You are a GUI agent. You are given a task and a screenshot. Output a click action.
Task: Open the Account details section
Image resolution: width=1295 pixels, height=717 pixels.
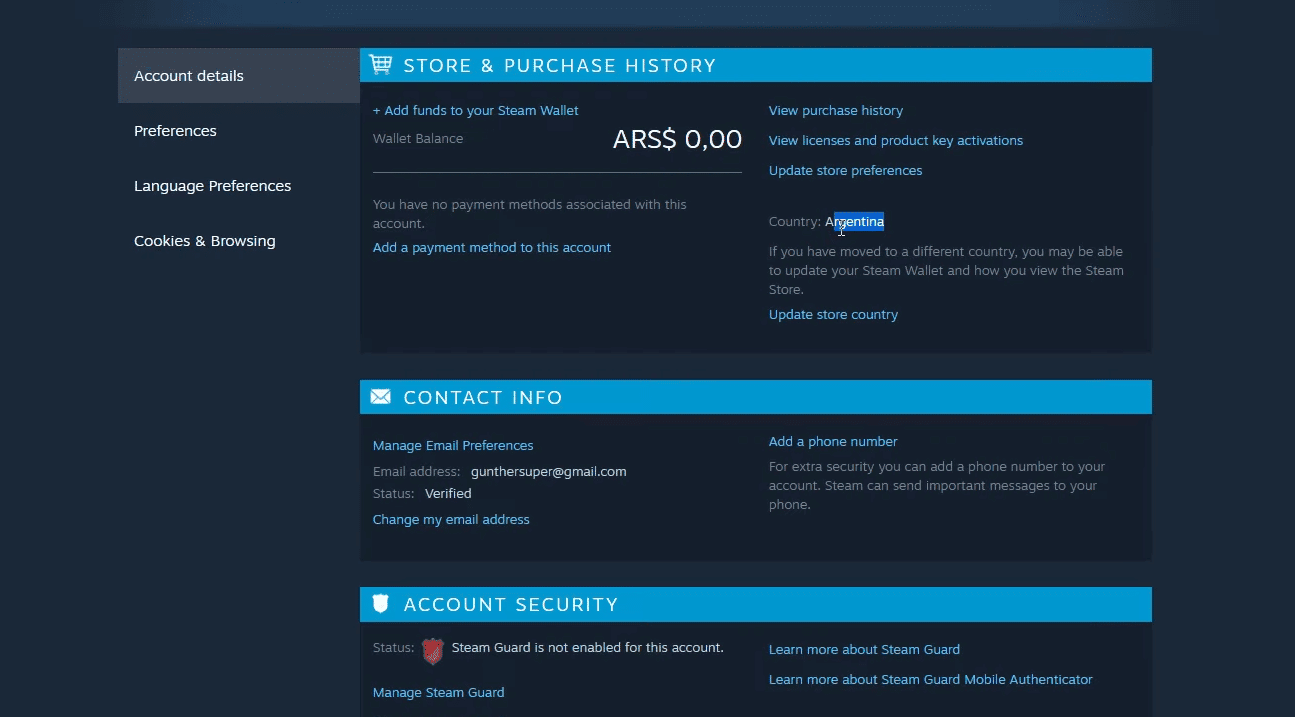point(238,76)
